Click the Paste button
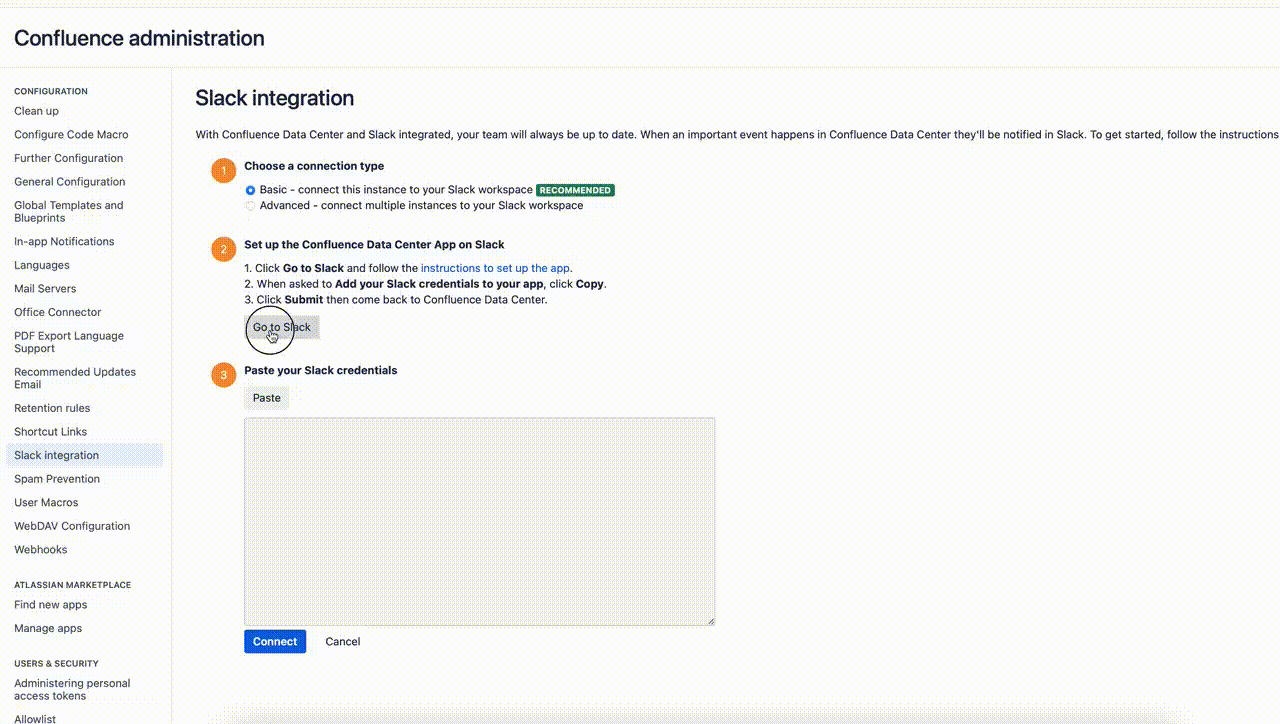This screenshot has height=724, width=1280. tap(267, 398)
